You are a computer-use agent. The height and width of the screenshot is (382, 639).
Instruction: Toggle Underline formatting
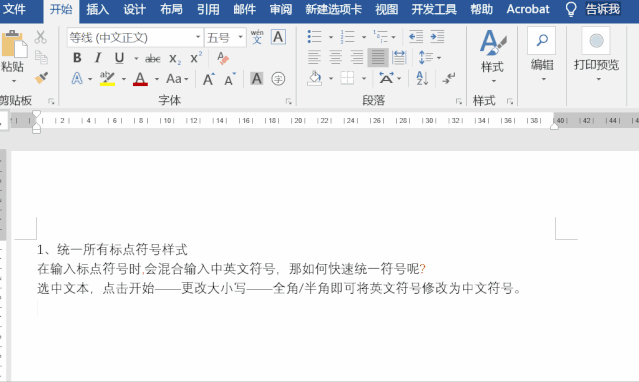tap(119, 58)
